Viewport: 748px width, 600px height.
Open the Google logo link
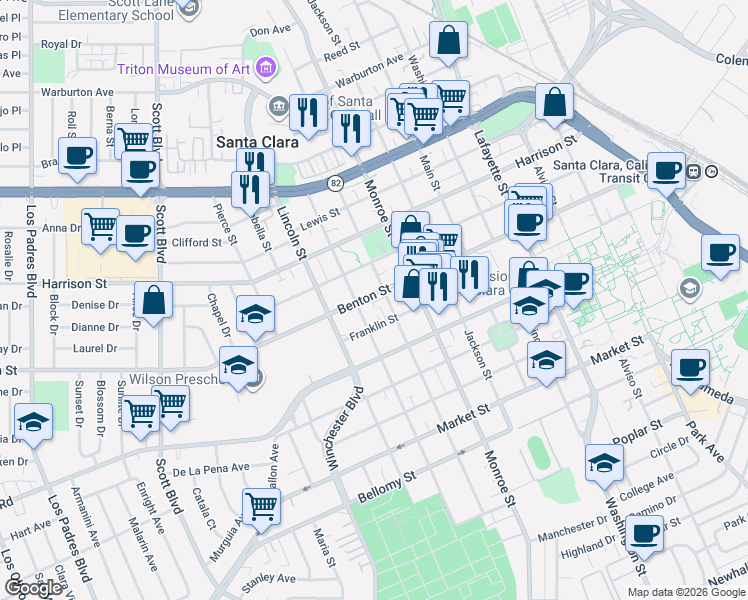click(x=33, y=588)
